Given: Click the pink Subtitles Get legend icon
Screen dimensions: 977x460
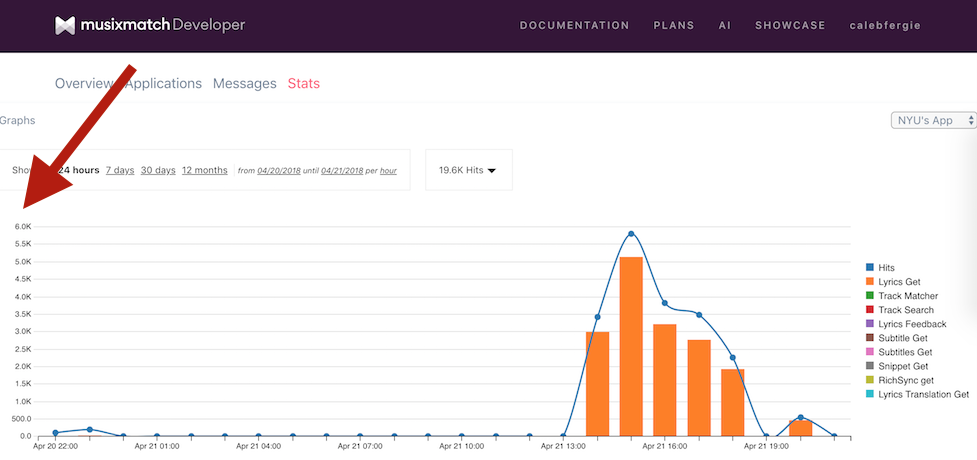Looking at the screenshot, I should click(x=870, y=352).
